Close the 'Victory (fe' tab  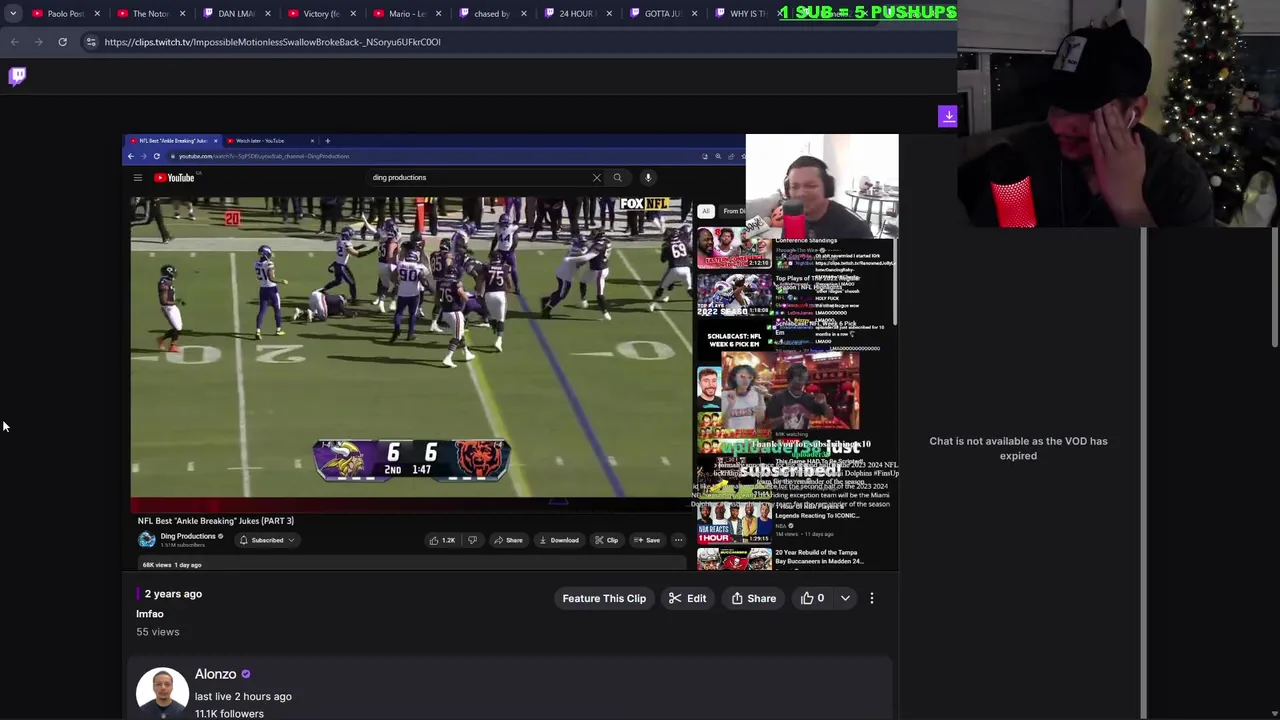pyautogui.click(x=352, y=14)
